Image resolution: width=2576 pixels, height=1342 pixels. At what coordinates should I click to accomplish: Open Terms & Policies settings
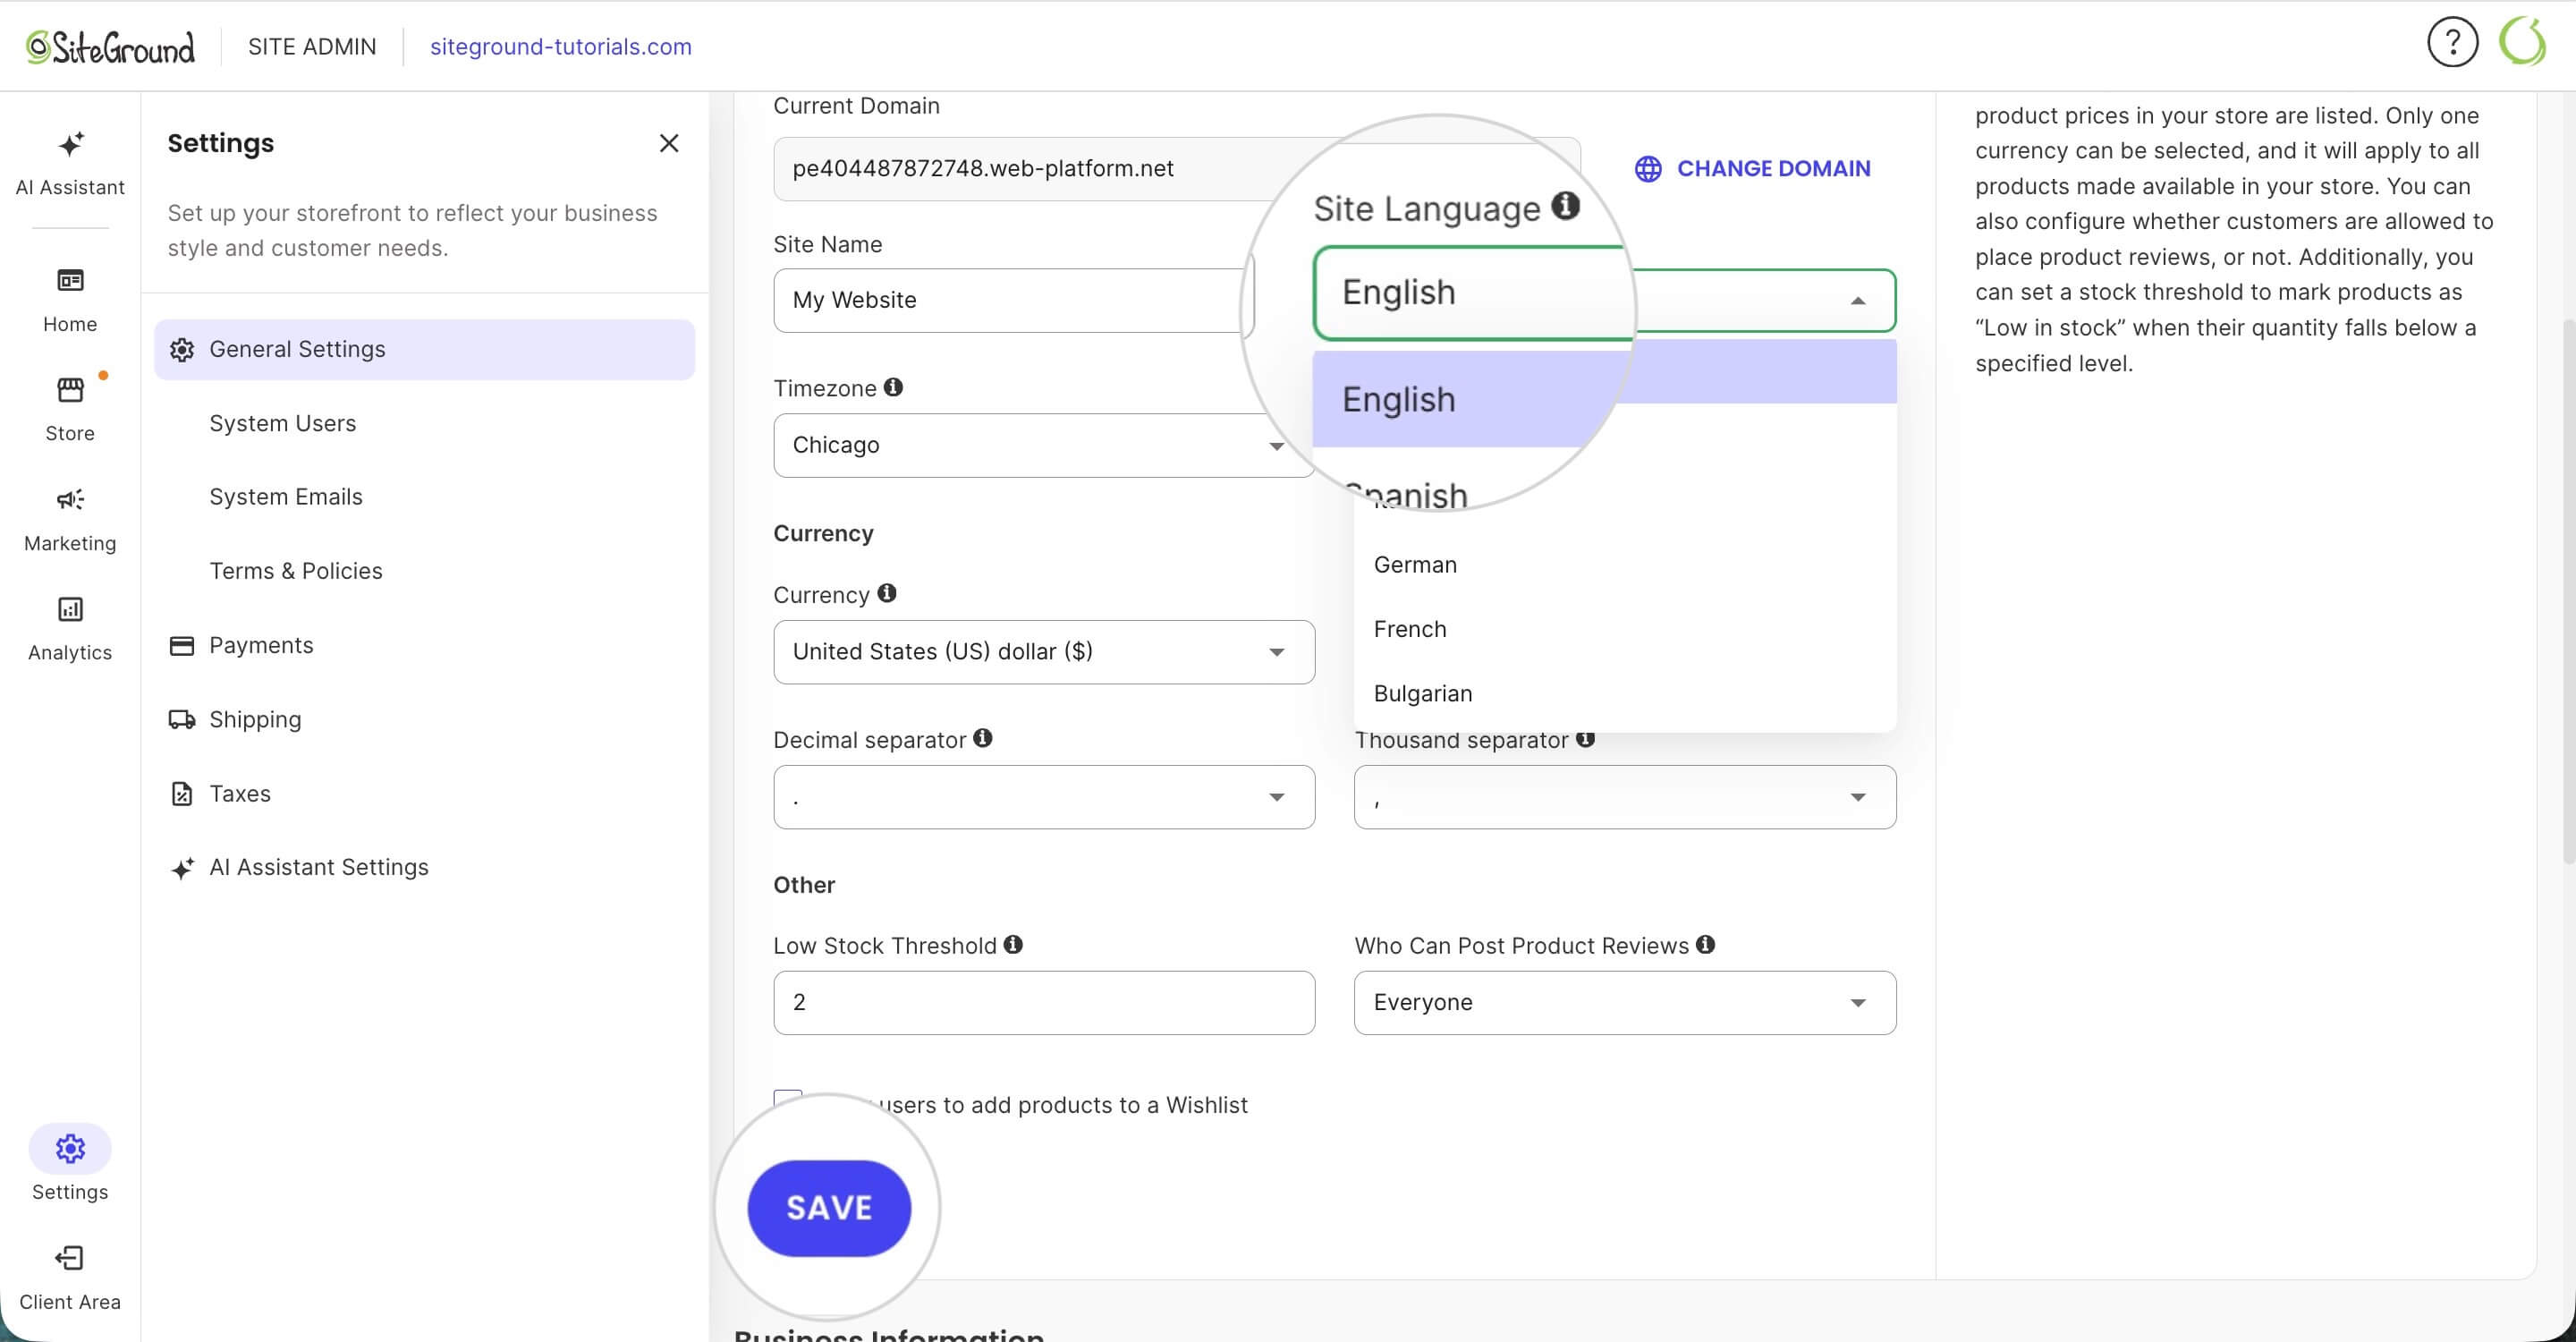tap(296, 571)
